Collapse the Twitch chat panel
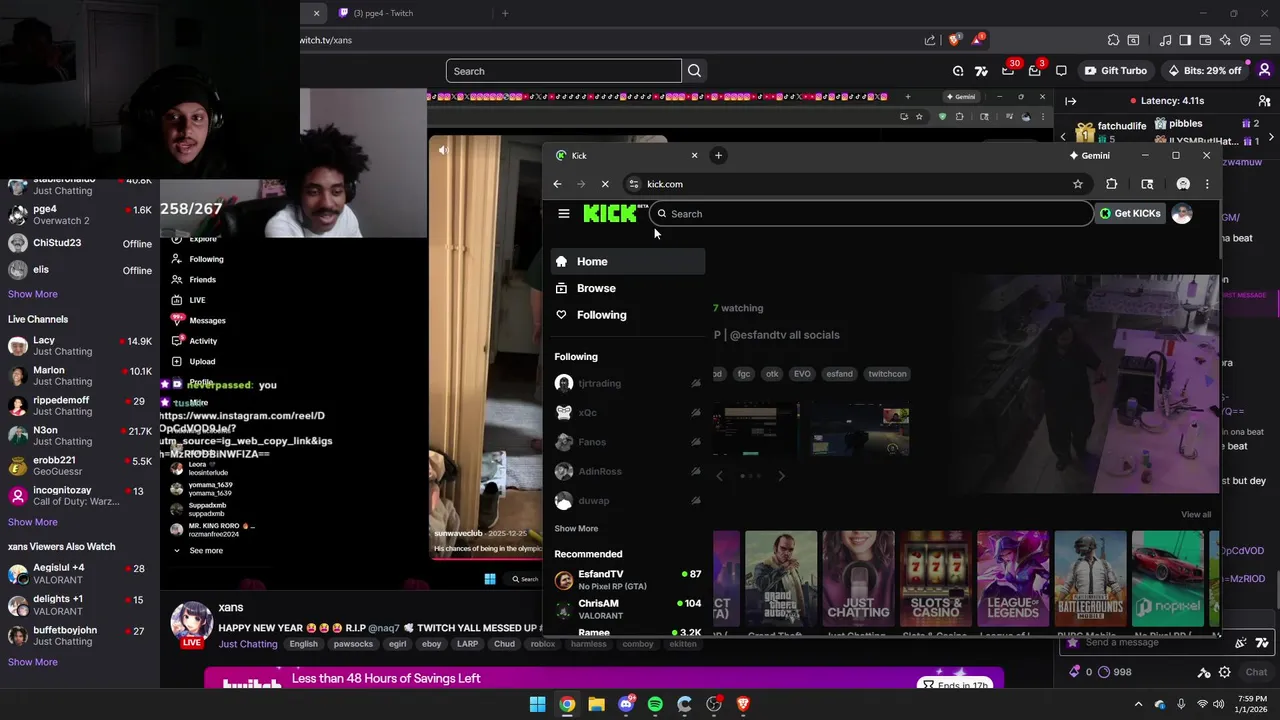 click(x=1070, y=101)
